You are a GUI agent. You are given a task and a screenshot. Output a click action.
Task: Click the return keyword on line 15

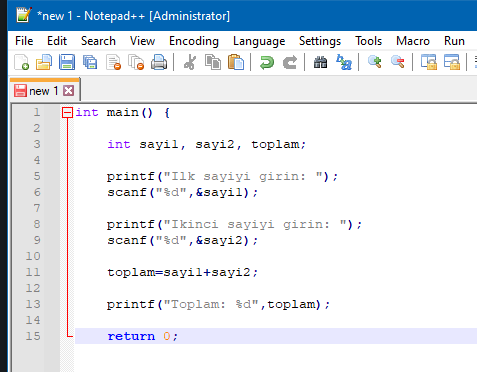131,336
